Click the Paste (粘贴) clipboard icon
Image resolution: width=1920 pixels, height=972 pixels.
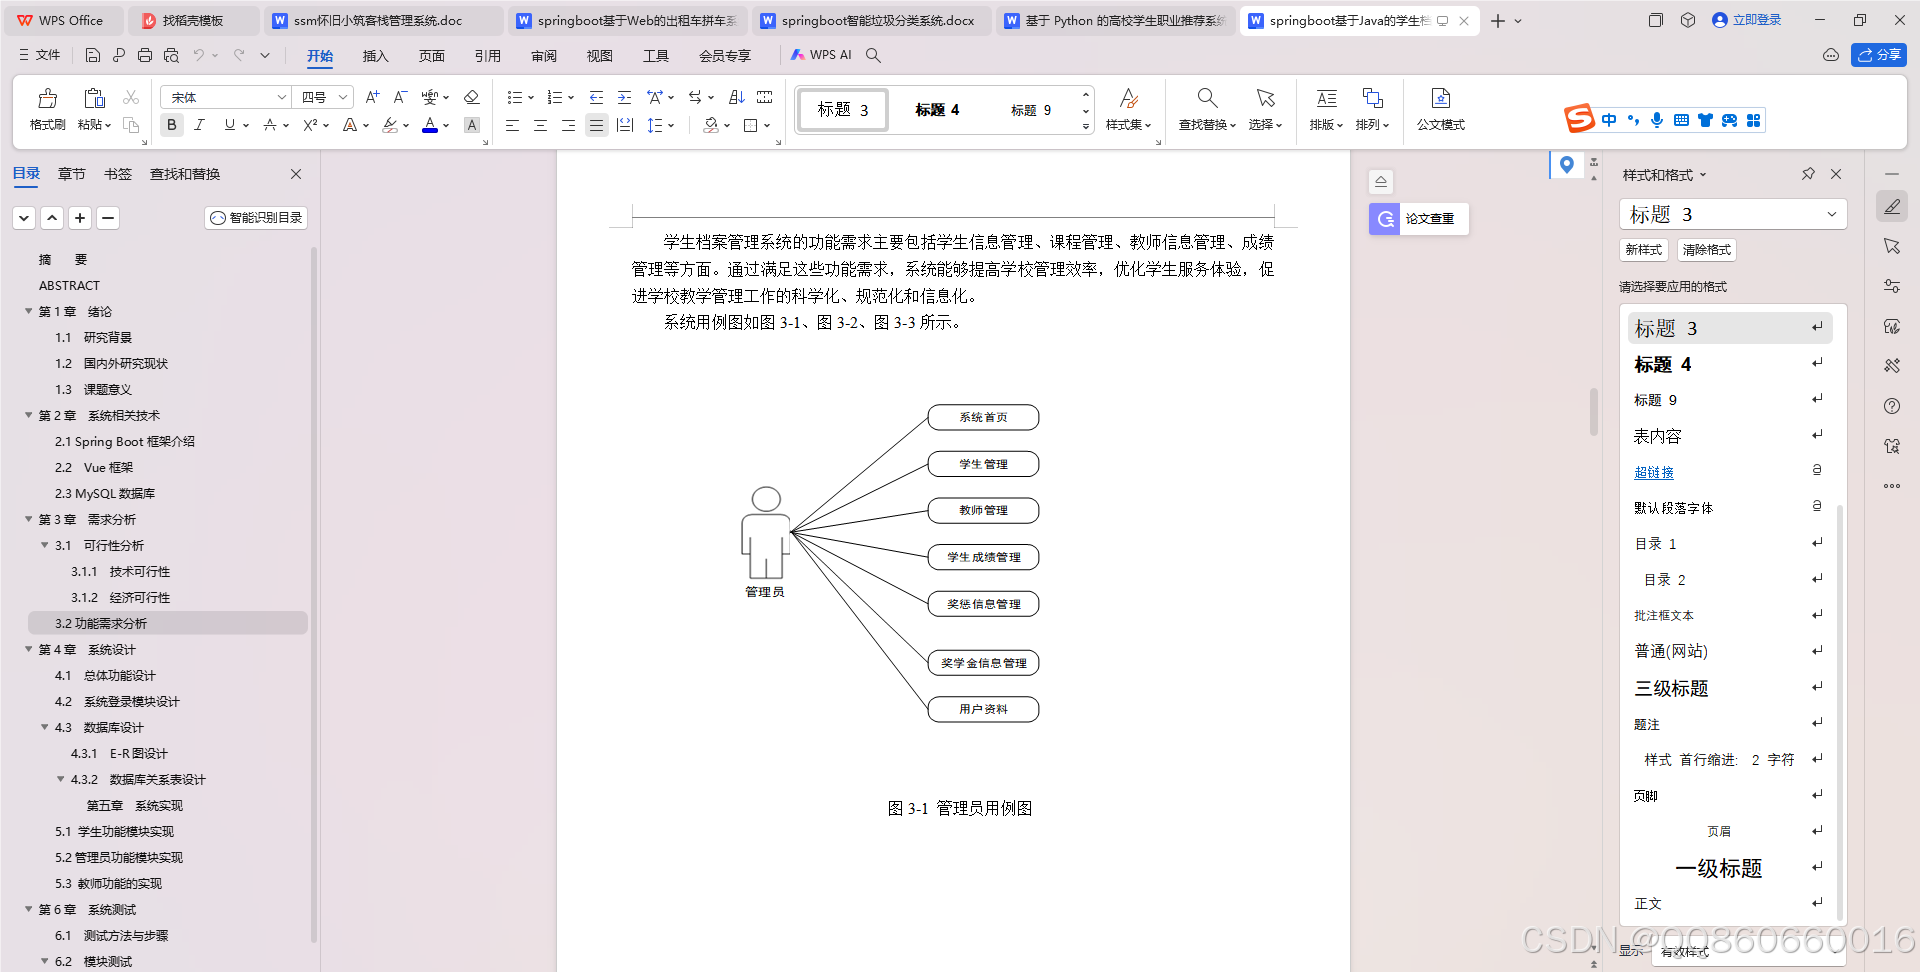pos(94,98)
